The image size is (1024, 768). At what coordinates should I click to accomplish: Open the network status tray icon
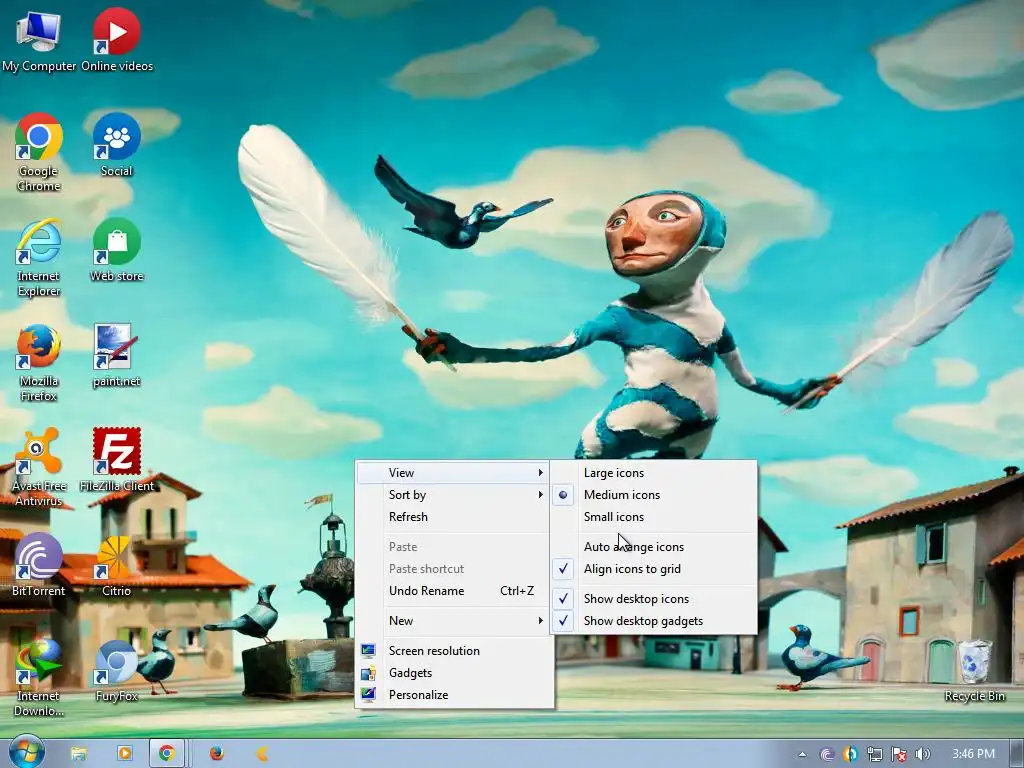click(x=874, y=754)
